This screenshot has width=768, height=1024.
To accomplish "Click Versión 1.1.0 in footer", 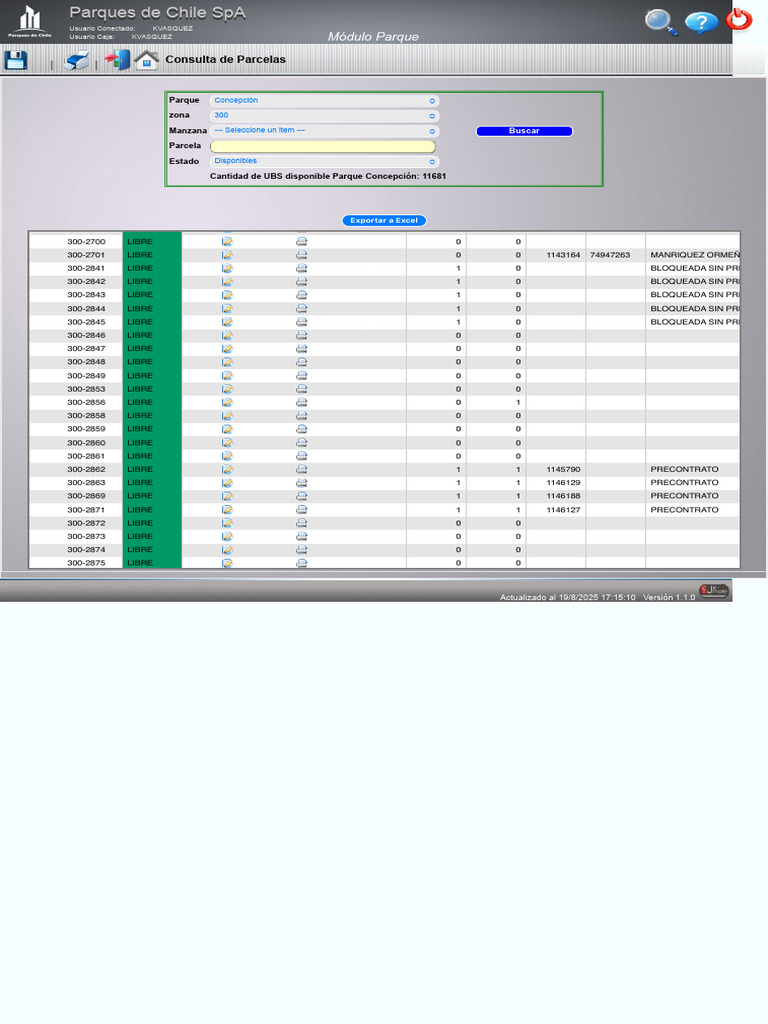I will click(x=669, y=597).
